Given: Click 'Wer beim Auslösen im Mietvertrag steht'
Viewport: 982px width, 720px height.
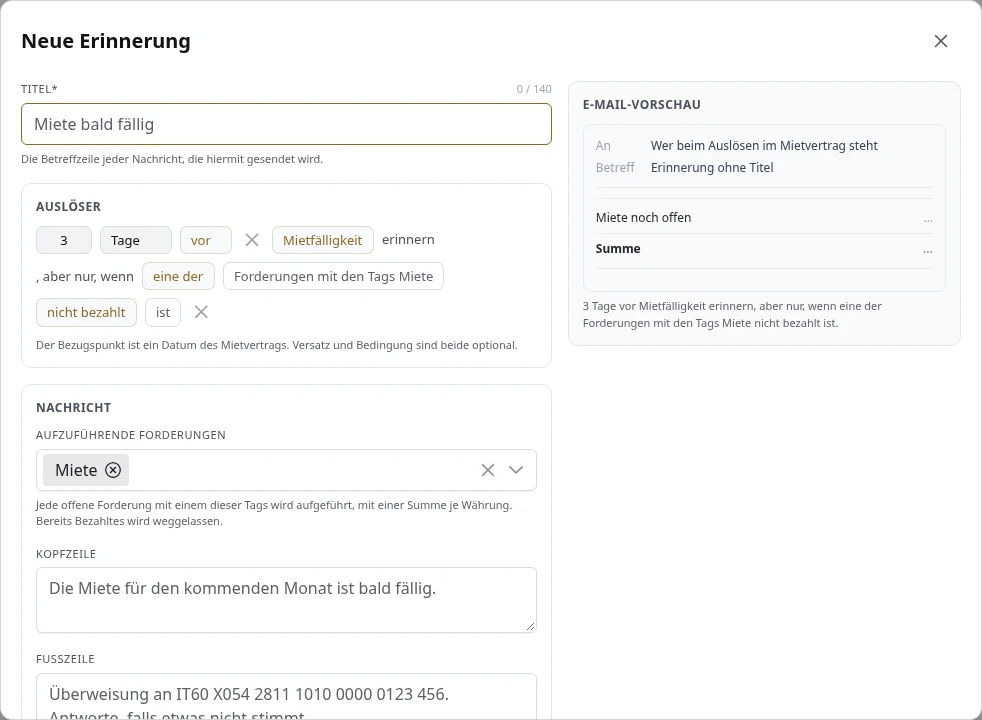Looking at the screenshot, I should click(764, 145).
